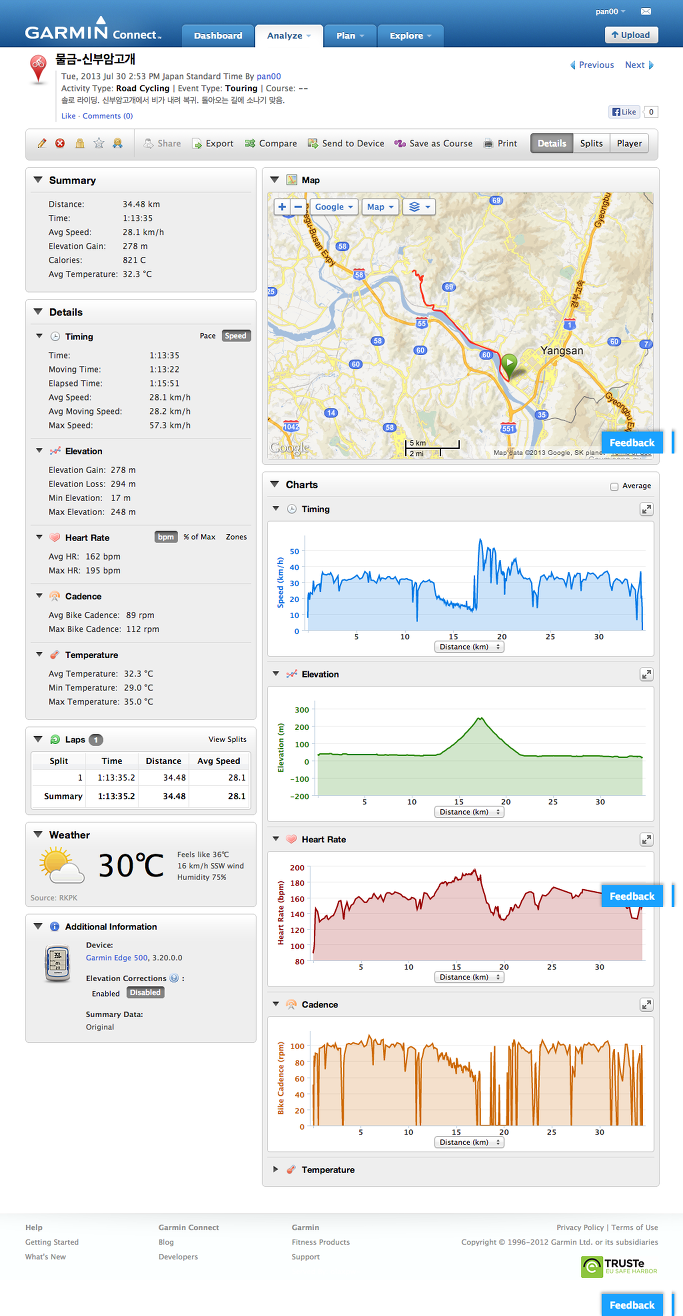Open the Google map provider dropdown
Image resolution: width=683 pixels, height=1316 pixels.
coord(333,207)
